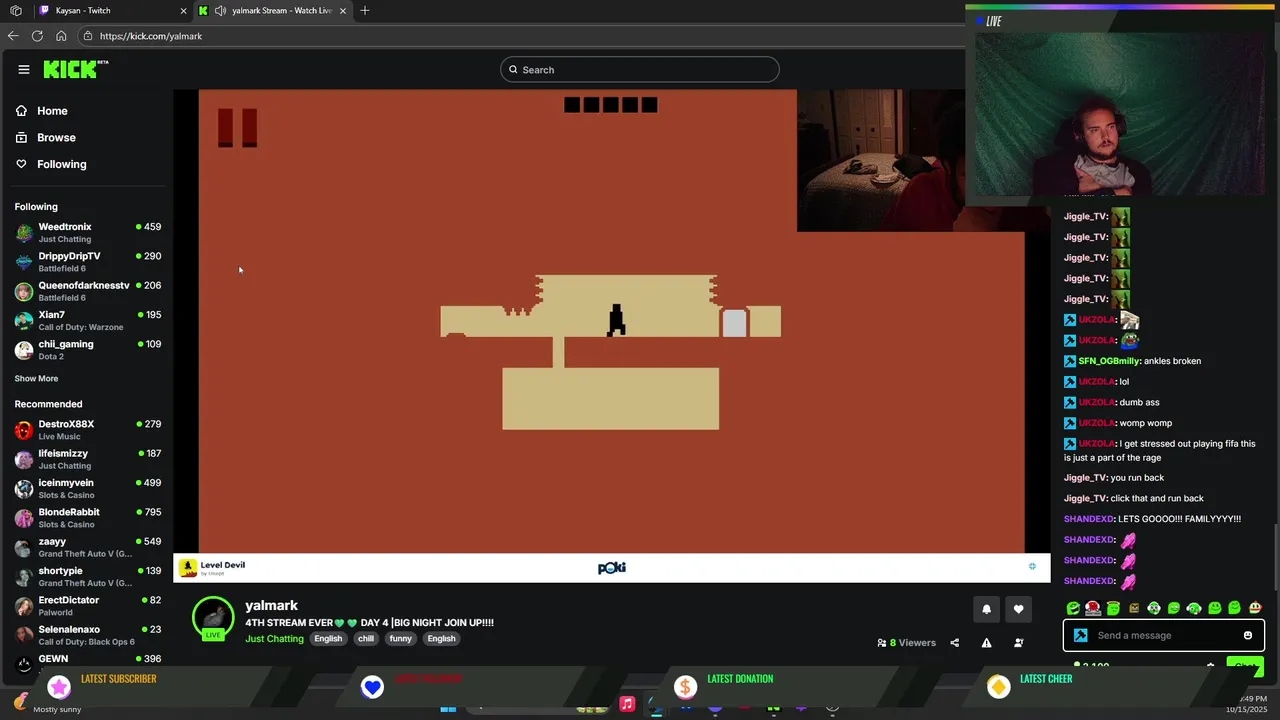The width and height of the screenshot is (1280, 720).
Task: Open shortypie recommended channel
Action: (x=88, y=576)
